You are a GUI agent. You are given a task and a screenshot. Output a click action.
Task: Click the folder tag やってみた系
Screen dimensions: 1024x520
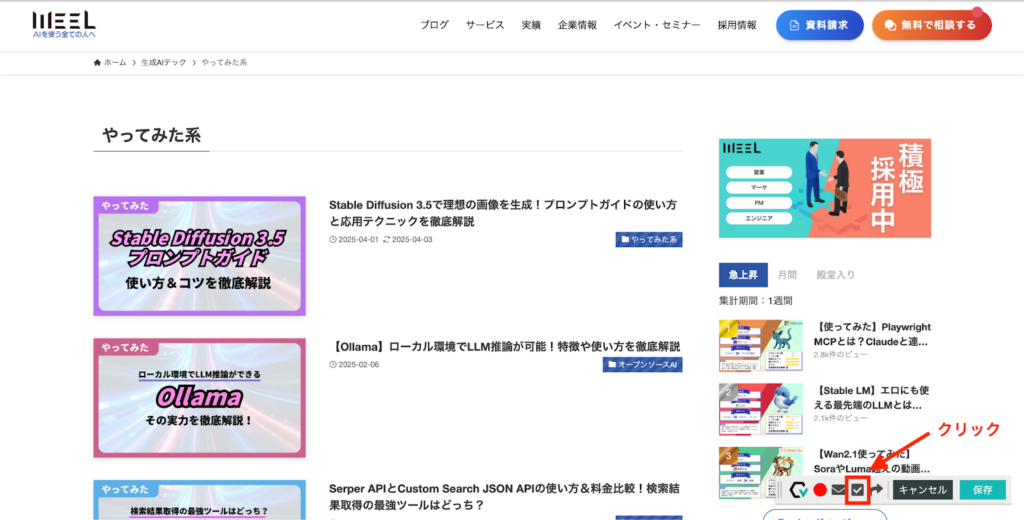coord(648,240)
